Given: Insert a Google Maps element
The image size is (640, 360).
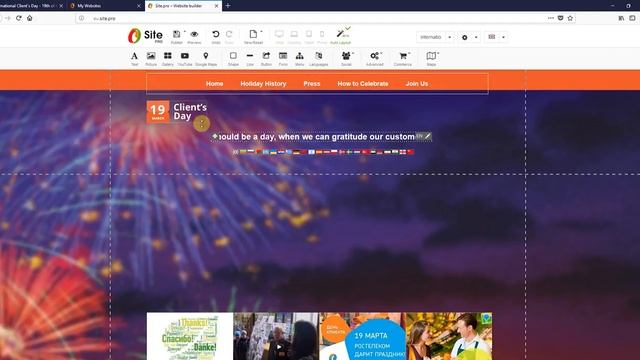Looking at the screenshot, I should (x=206, y=56).
